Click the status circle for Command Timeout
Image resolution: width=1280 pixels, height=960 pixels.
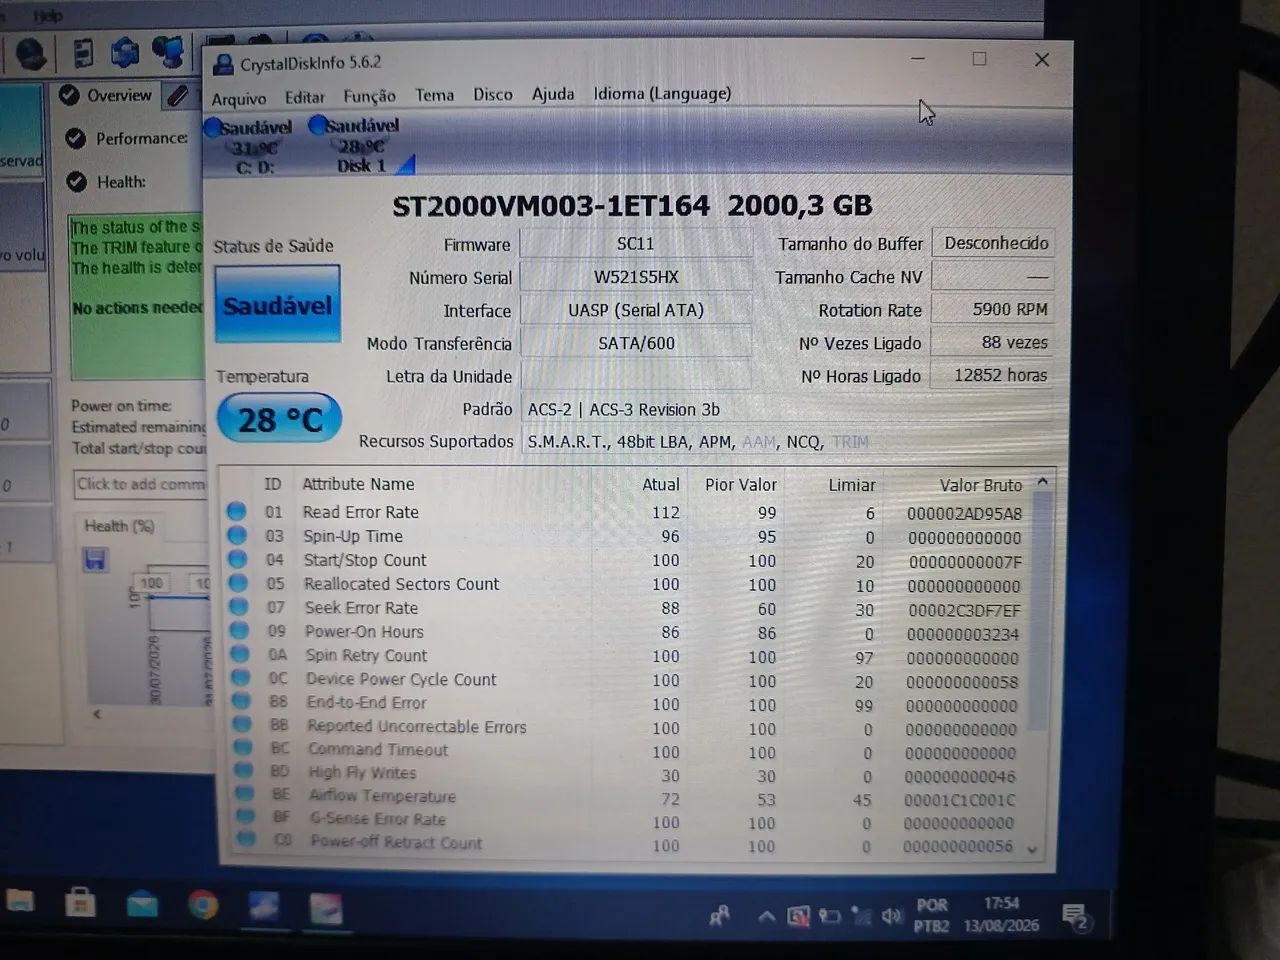(243, 748)
